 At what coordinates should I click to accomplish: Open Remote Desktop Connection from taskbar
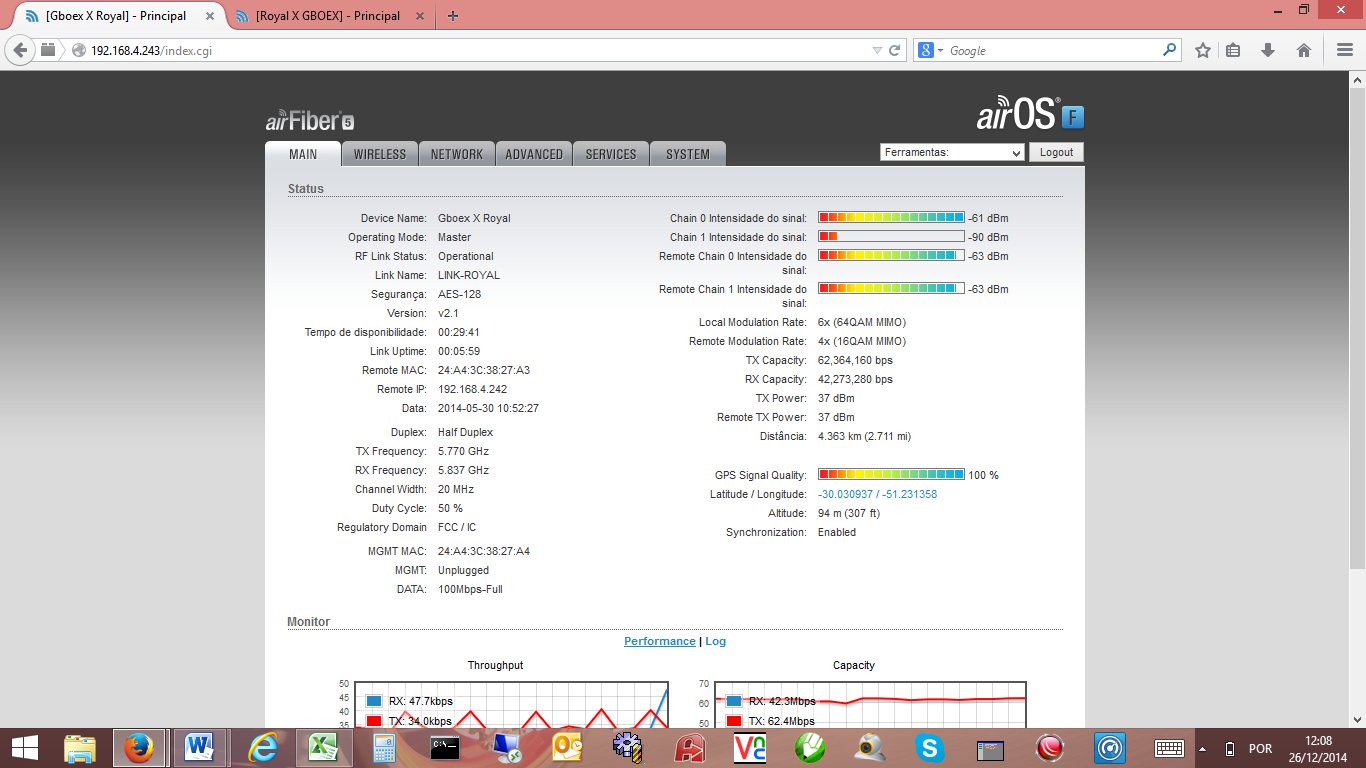click(x=506, y=748)
